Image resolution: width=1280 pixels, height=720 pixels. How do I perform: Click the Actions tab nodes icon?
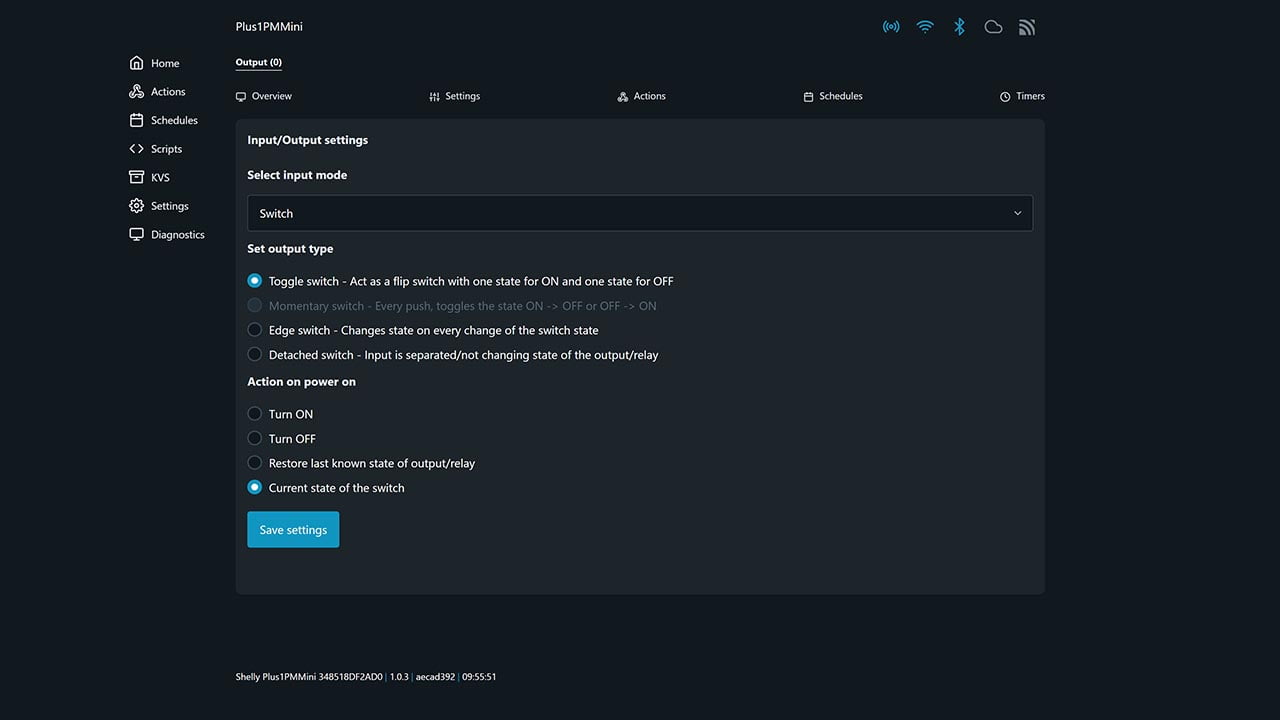click(x=623, y=97)
